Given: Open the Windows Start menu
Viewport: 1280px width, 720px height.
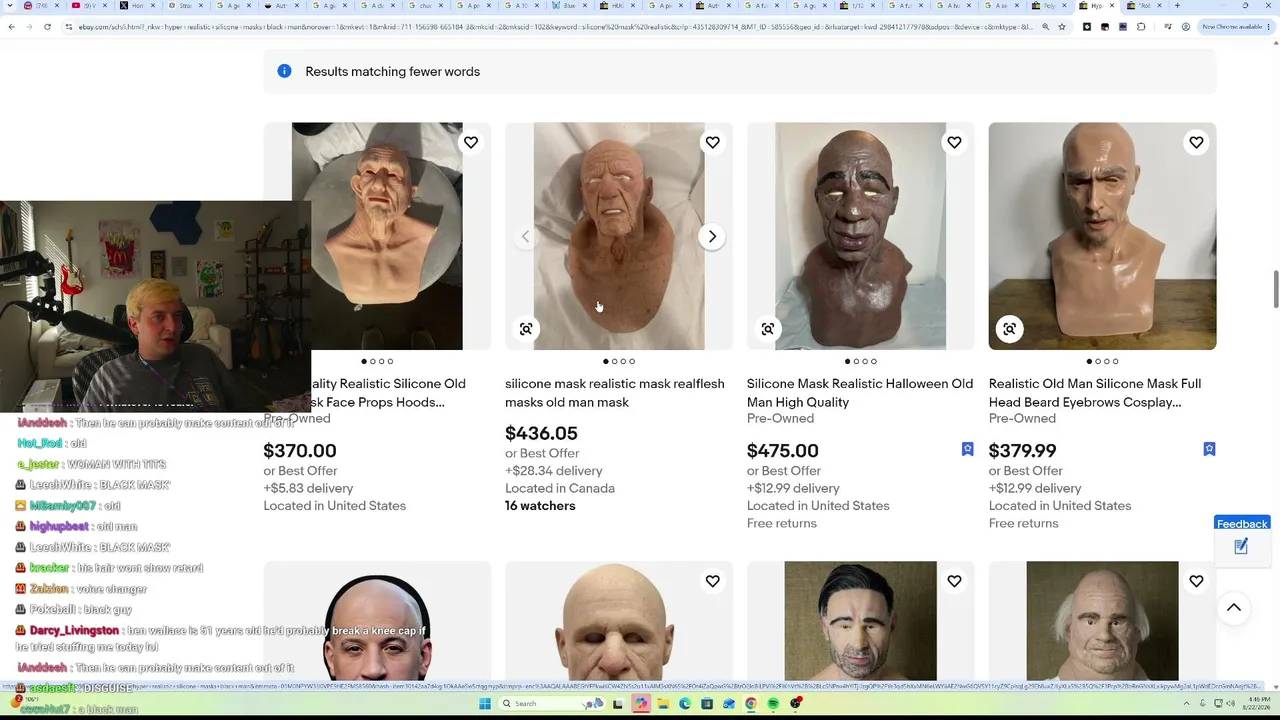Looking at the screenshot, I should (x=485, y=704).
